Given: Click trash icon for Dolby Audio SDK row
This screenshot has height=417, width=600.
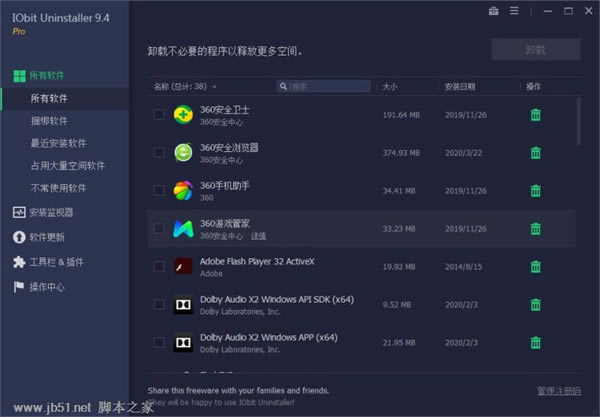Looking at the screenshot, I should pyautogui.click(x=535, y=305).
